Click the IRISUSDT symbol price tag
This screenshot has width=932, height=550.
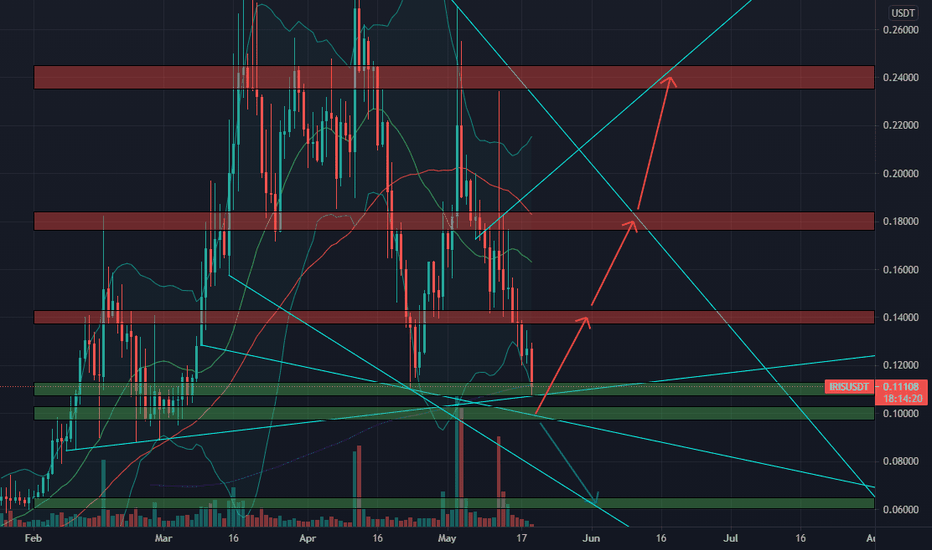tap(849, 387)
